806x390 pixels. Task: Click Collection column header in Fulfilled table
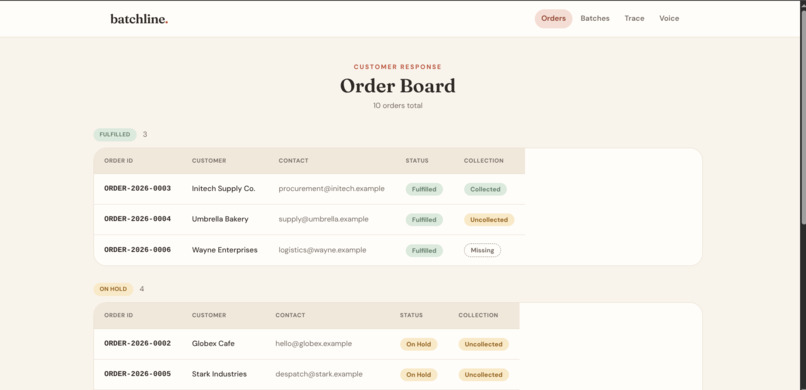coord(484,161)
